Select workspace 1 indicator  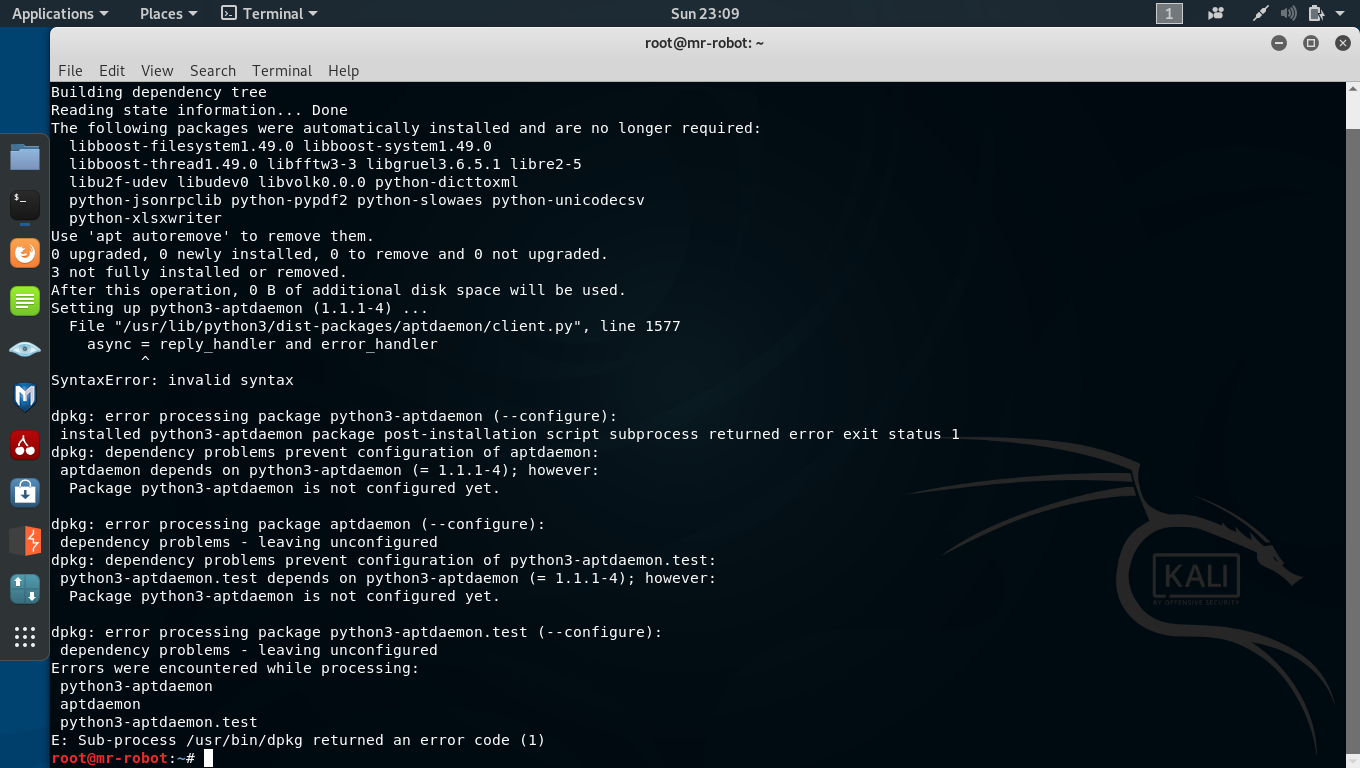[x=1169, y=14]
